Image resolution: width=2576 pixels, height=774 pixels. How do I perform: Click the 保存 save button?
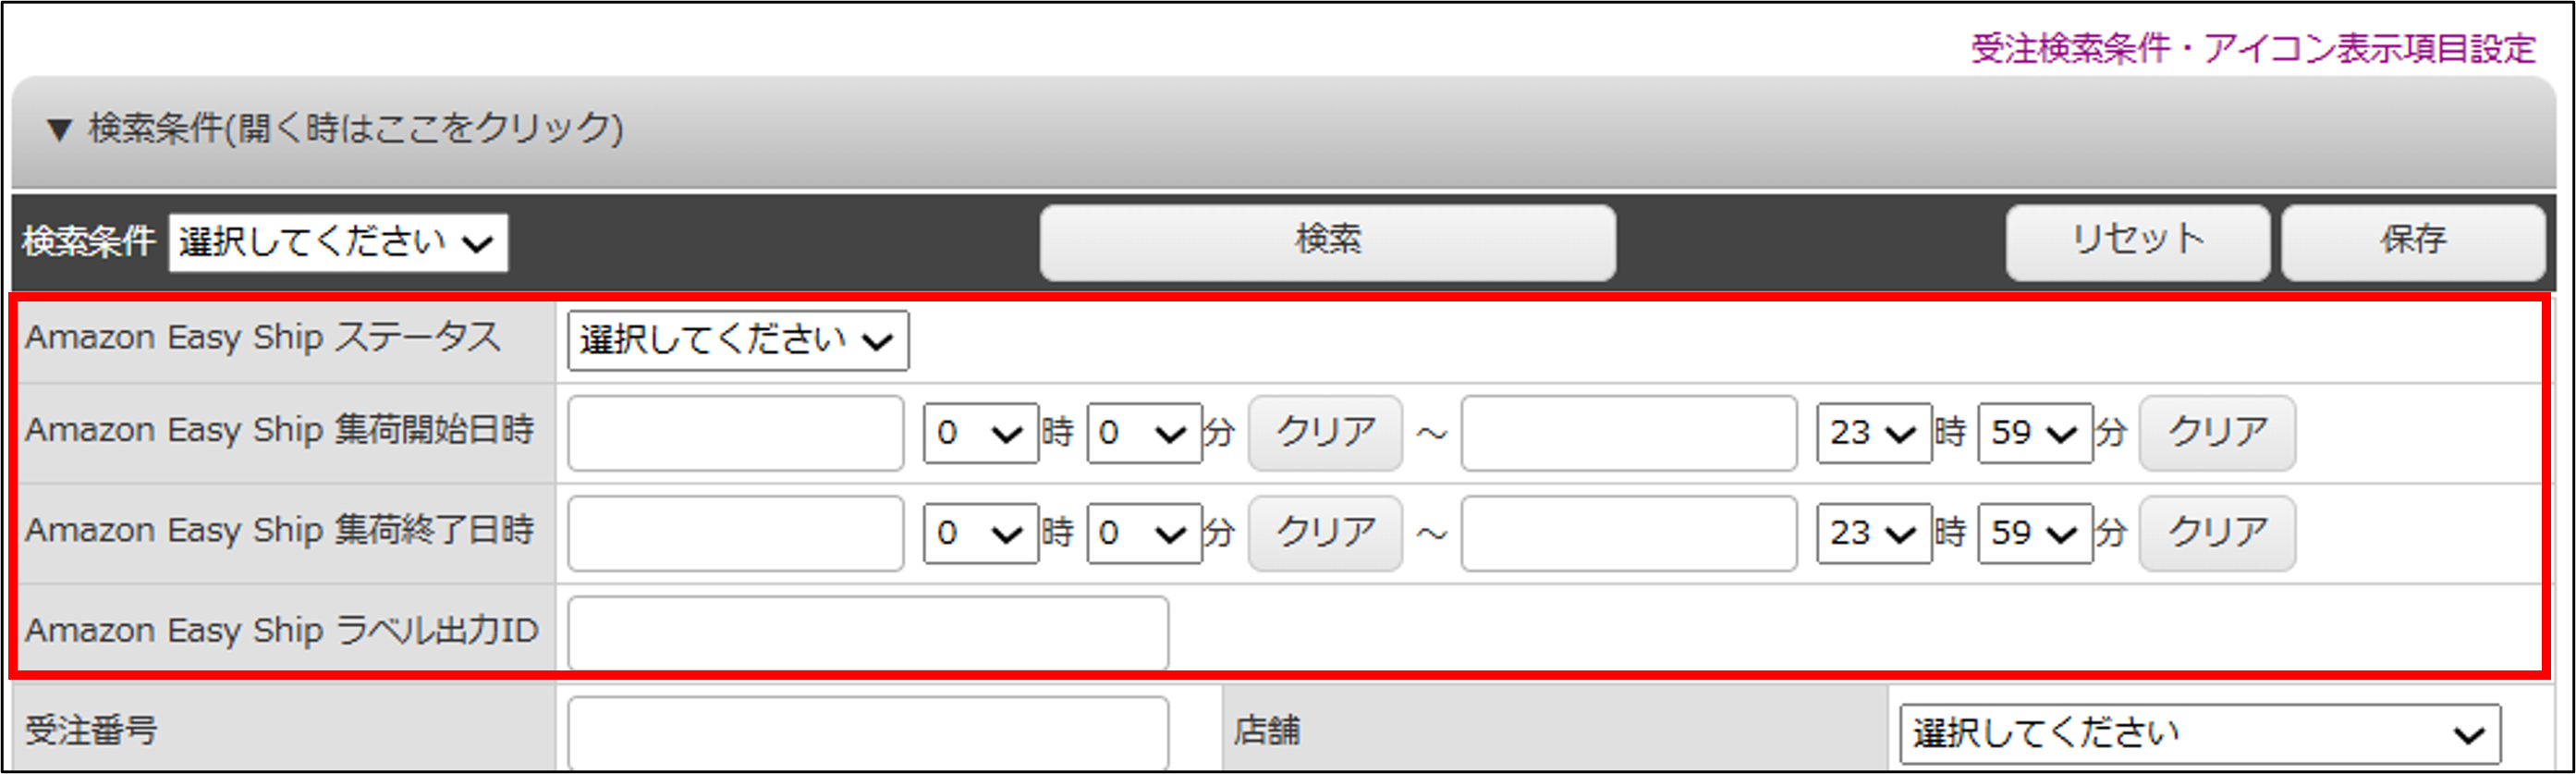point(2413,240)
